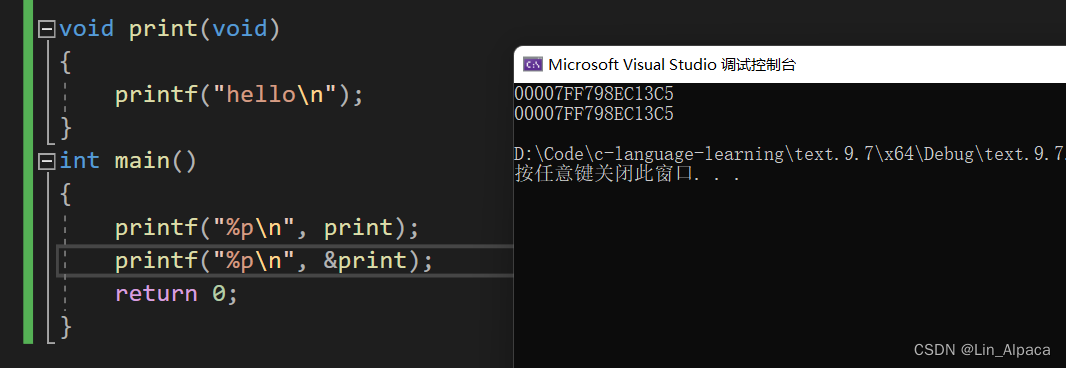Click the closing brace of main function

point(65,327)
